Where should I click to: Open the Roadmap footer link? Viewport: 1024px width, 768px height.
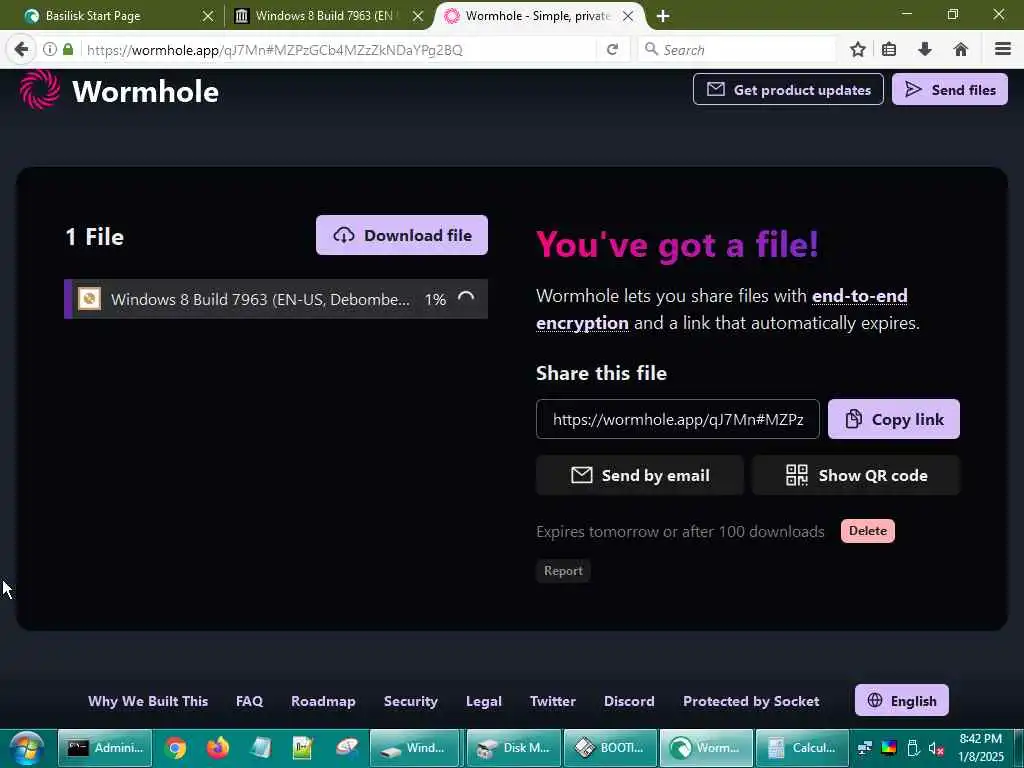tap(323, 701)
